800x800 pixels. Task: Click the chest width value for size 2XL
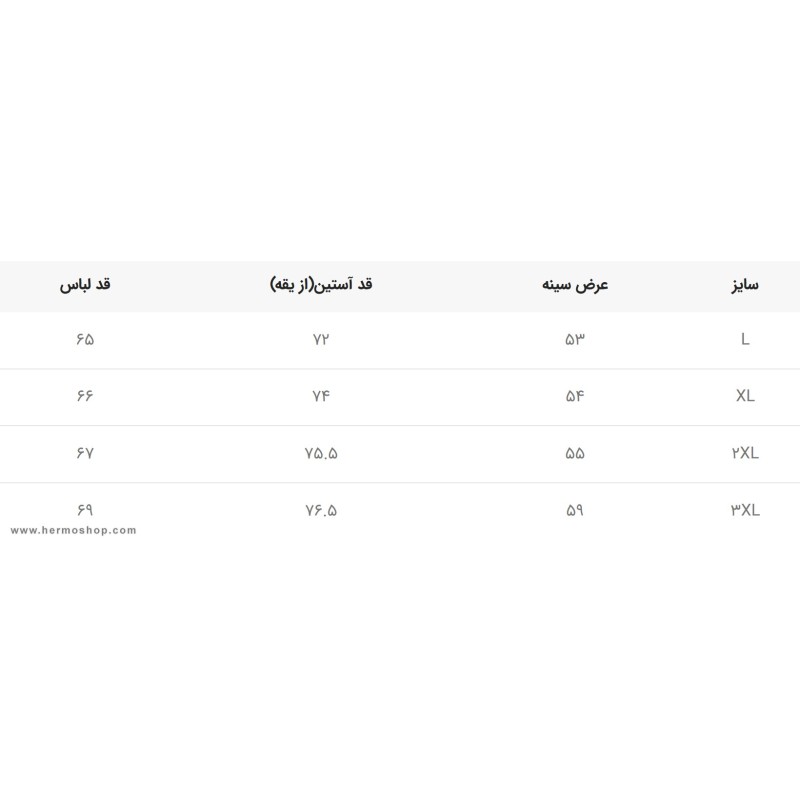coord(575,453)
